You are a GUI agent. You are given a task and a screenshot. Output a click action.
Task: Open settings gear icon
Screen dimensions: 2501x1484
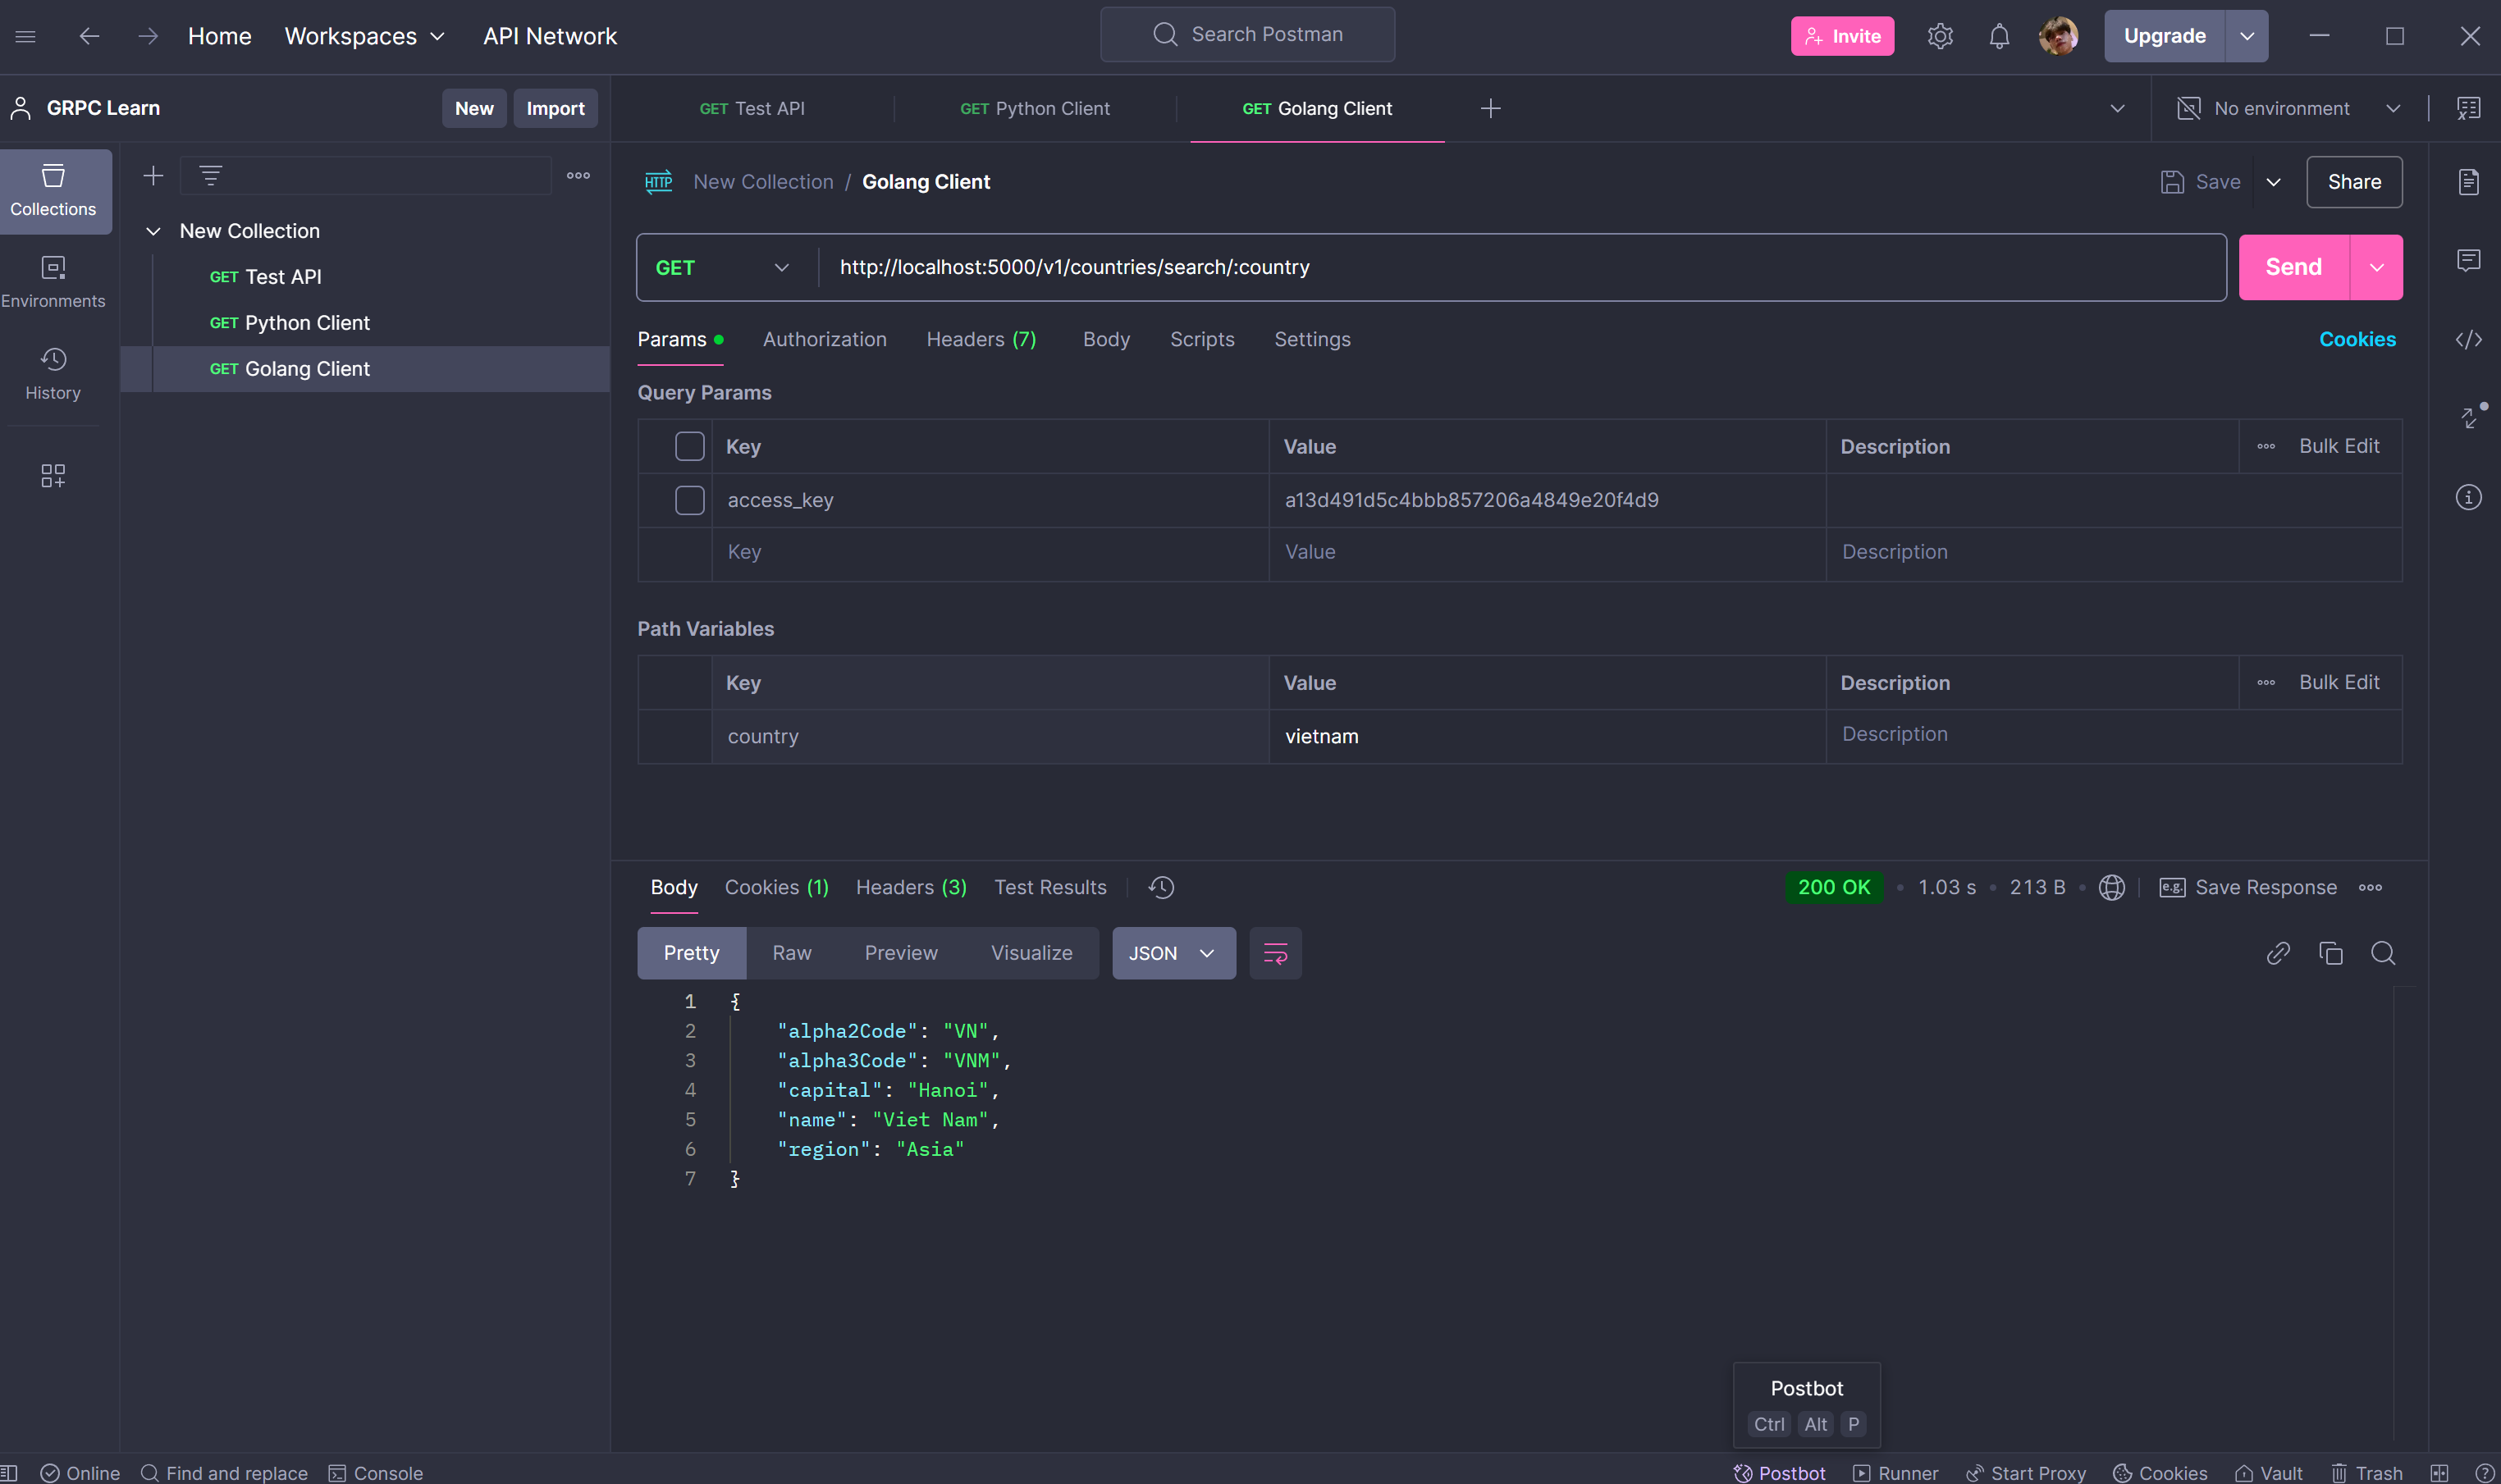coord(1940,36)
